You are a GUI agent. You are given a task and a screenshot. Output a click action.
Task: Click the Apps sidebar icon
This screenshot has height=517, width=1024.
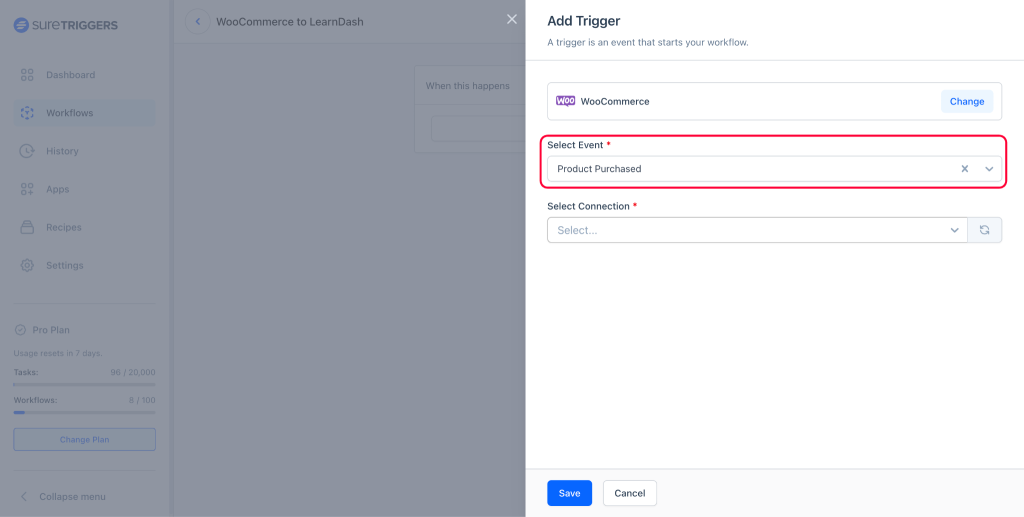(x=27, y=189)
